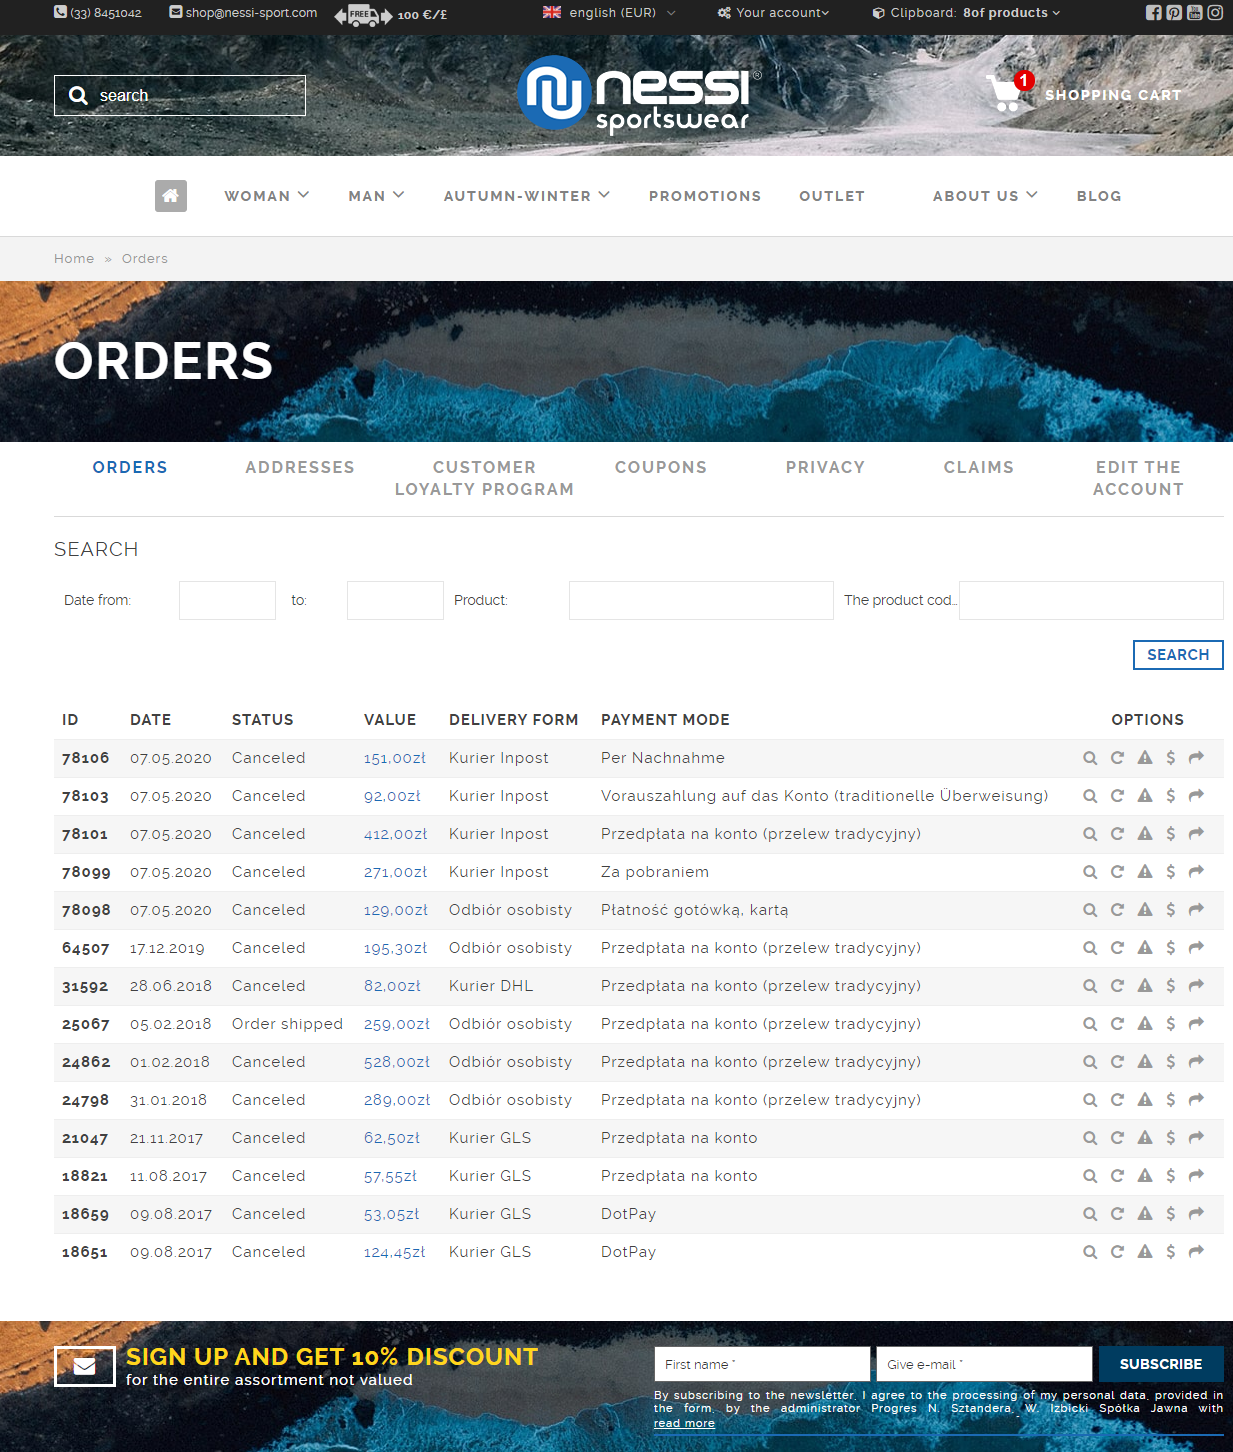Image resolution: width=1233 pixels, height=1452 pixels.
Task: Open the Coupons tab
Action: click(660, 467)
